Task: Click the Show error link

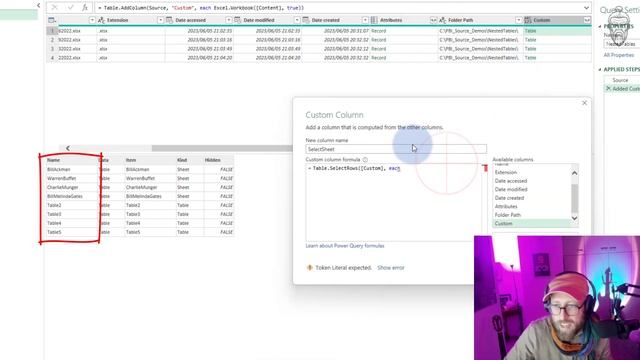Action: click(391, 268)
